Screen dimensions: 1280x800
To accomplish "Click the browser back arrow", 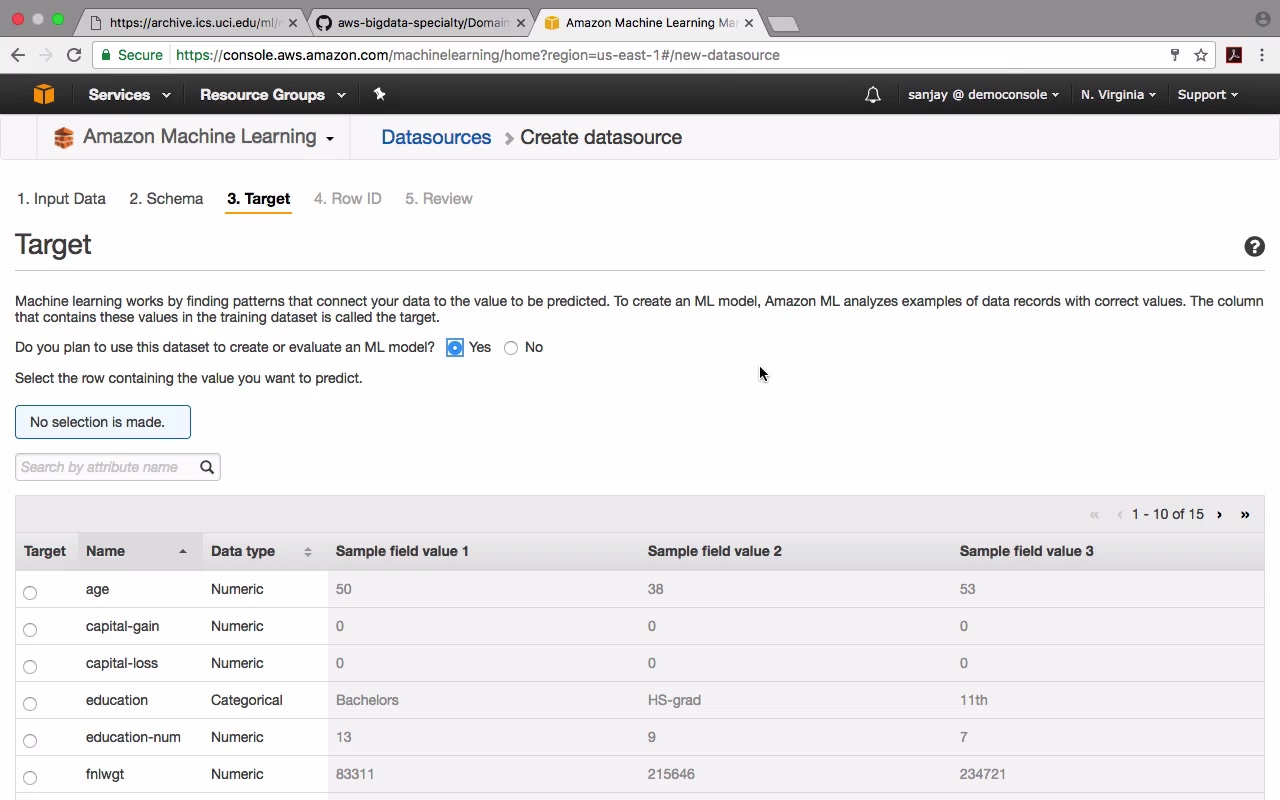I will (18, 55).
